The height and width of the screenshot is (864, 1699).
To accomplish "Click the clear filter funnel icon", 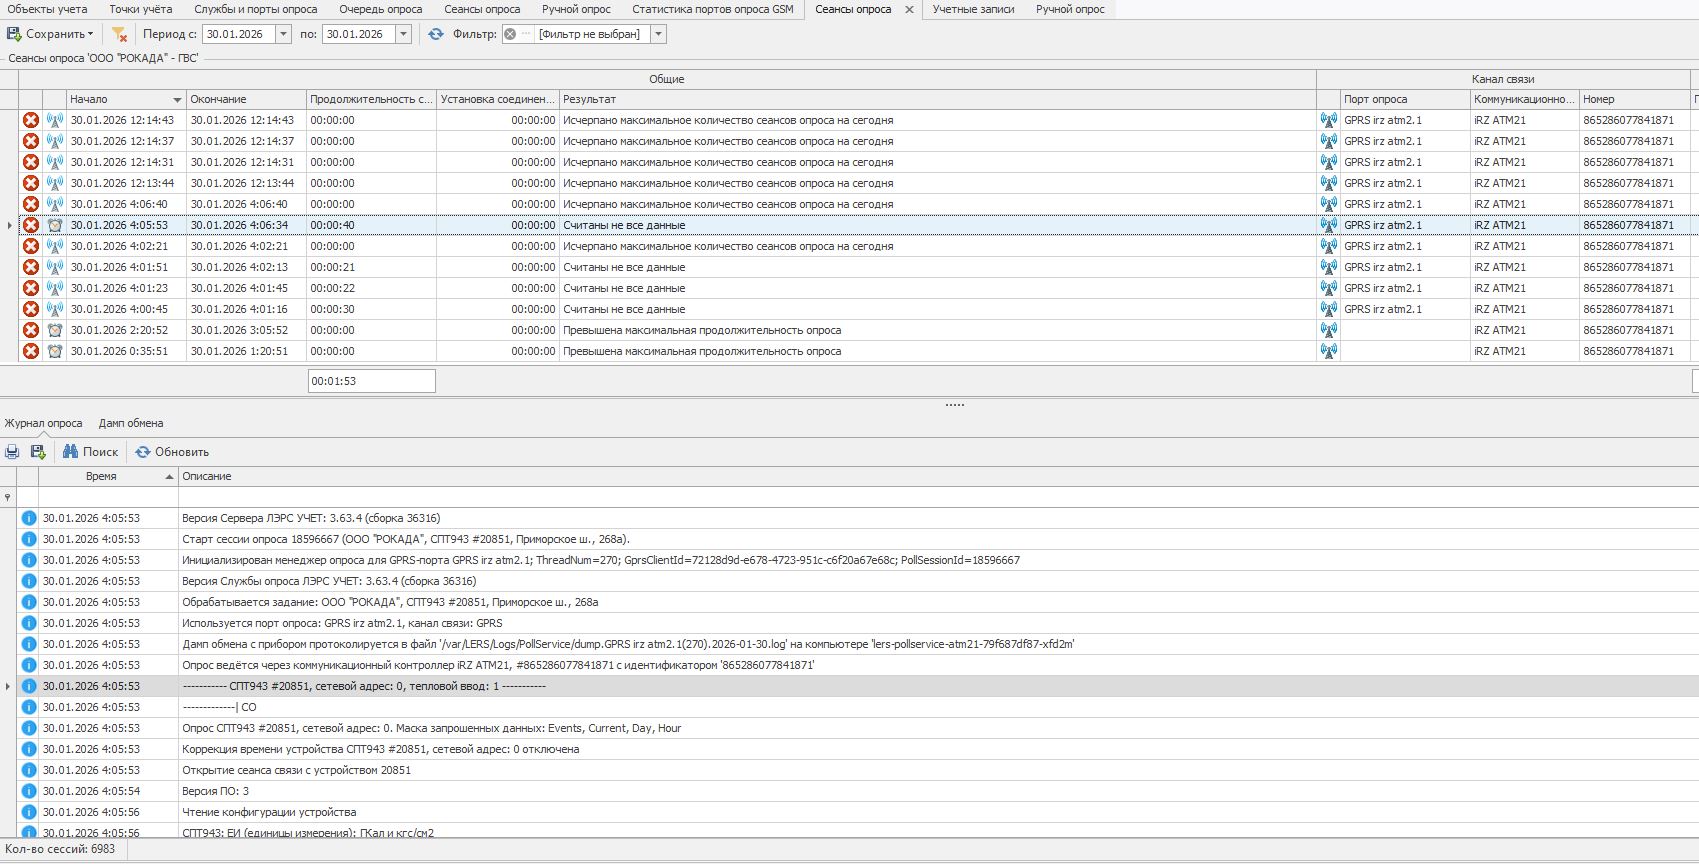I will point(119,34).
